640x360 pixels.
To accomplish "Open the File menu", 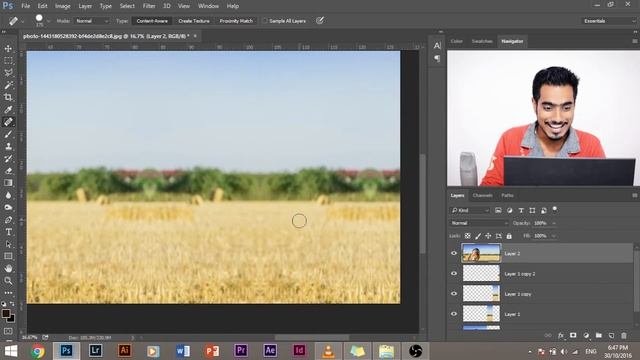I will (26, 6).
